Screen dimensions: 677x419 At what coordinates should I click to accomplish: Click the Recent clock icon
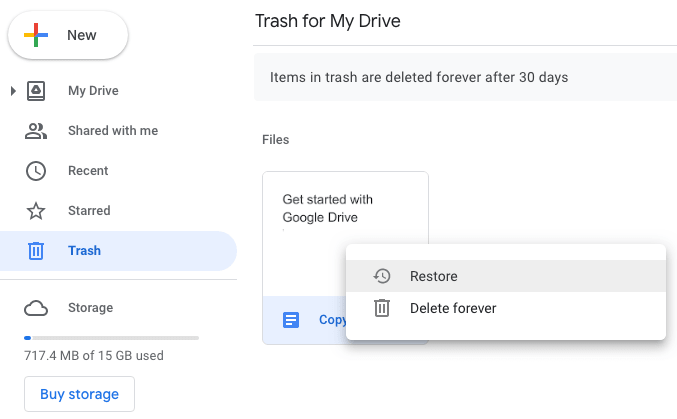pos(36,171)
